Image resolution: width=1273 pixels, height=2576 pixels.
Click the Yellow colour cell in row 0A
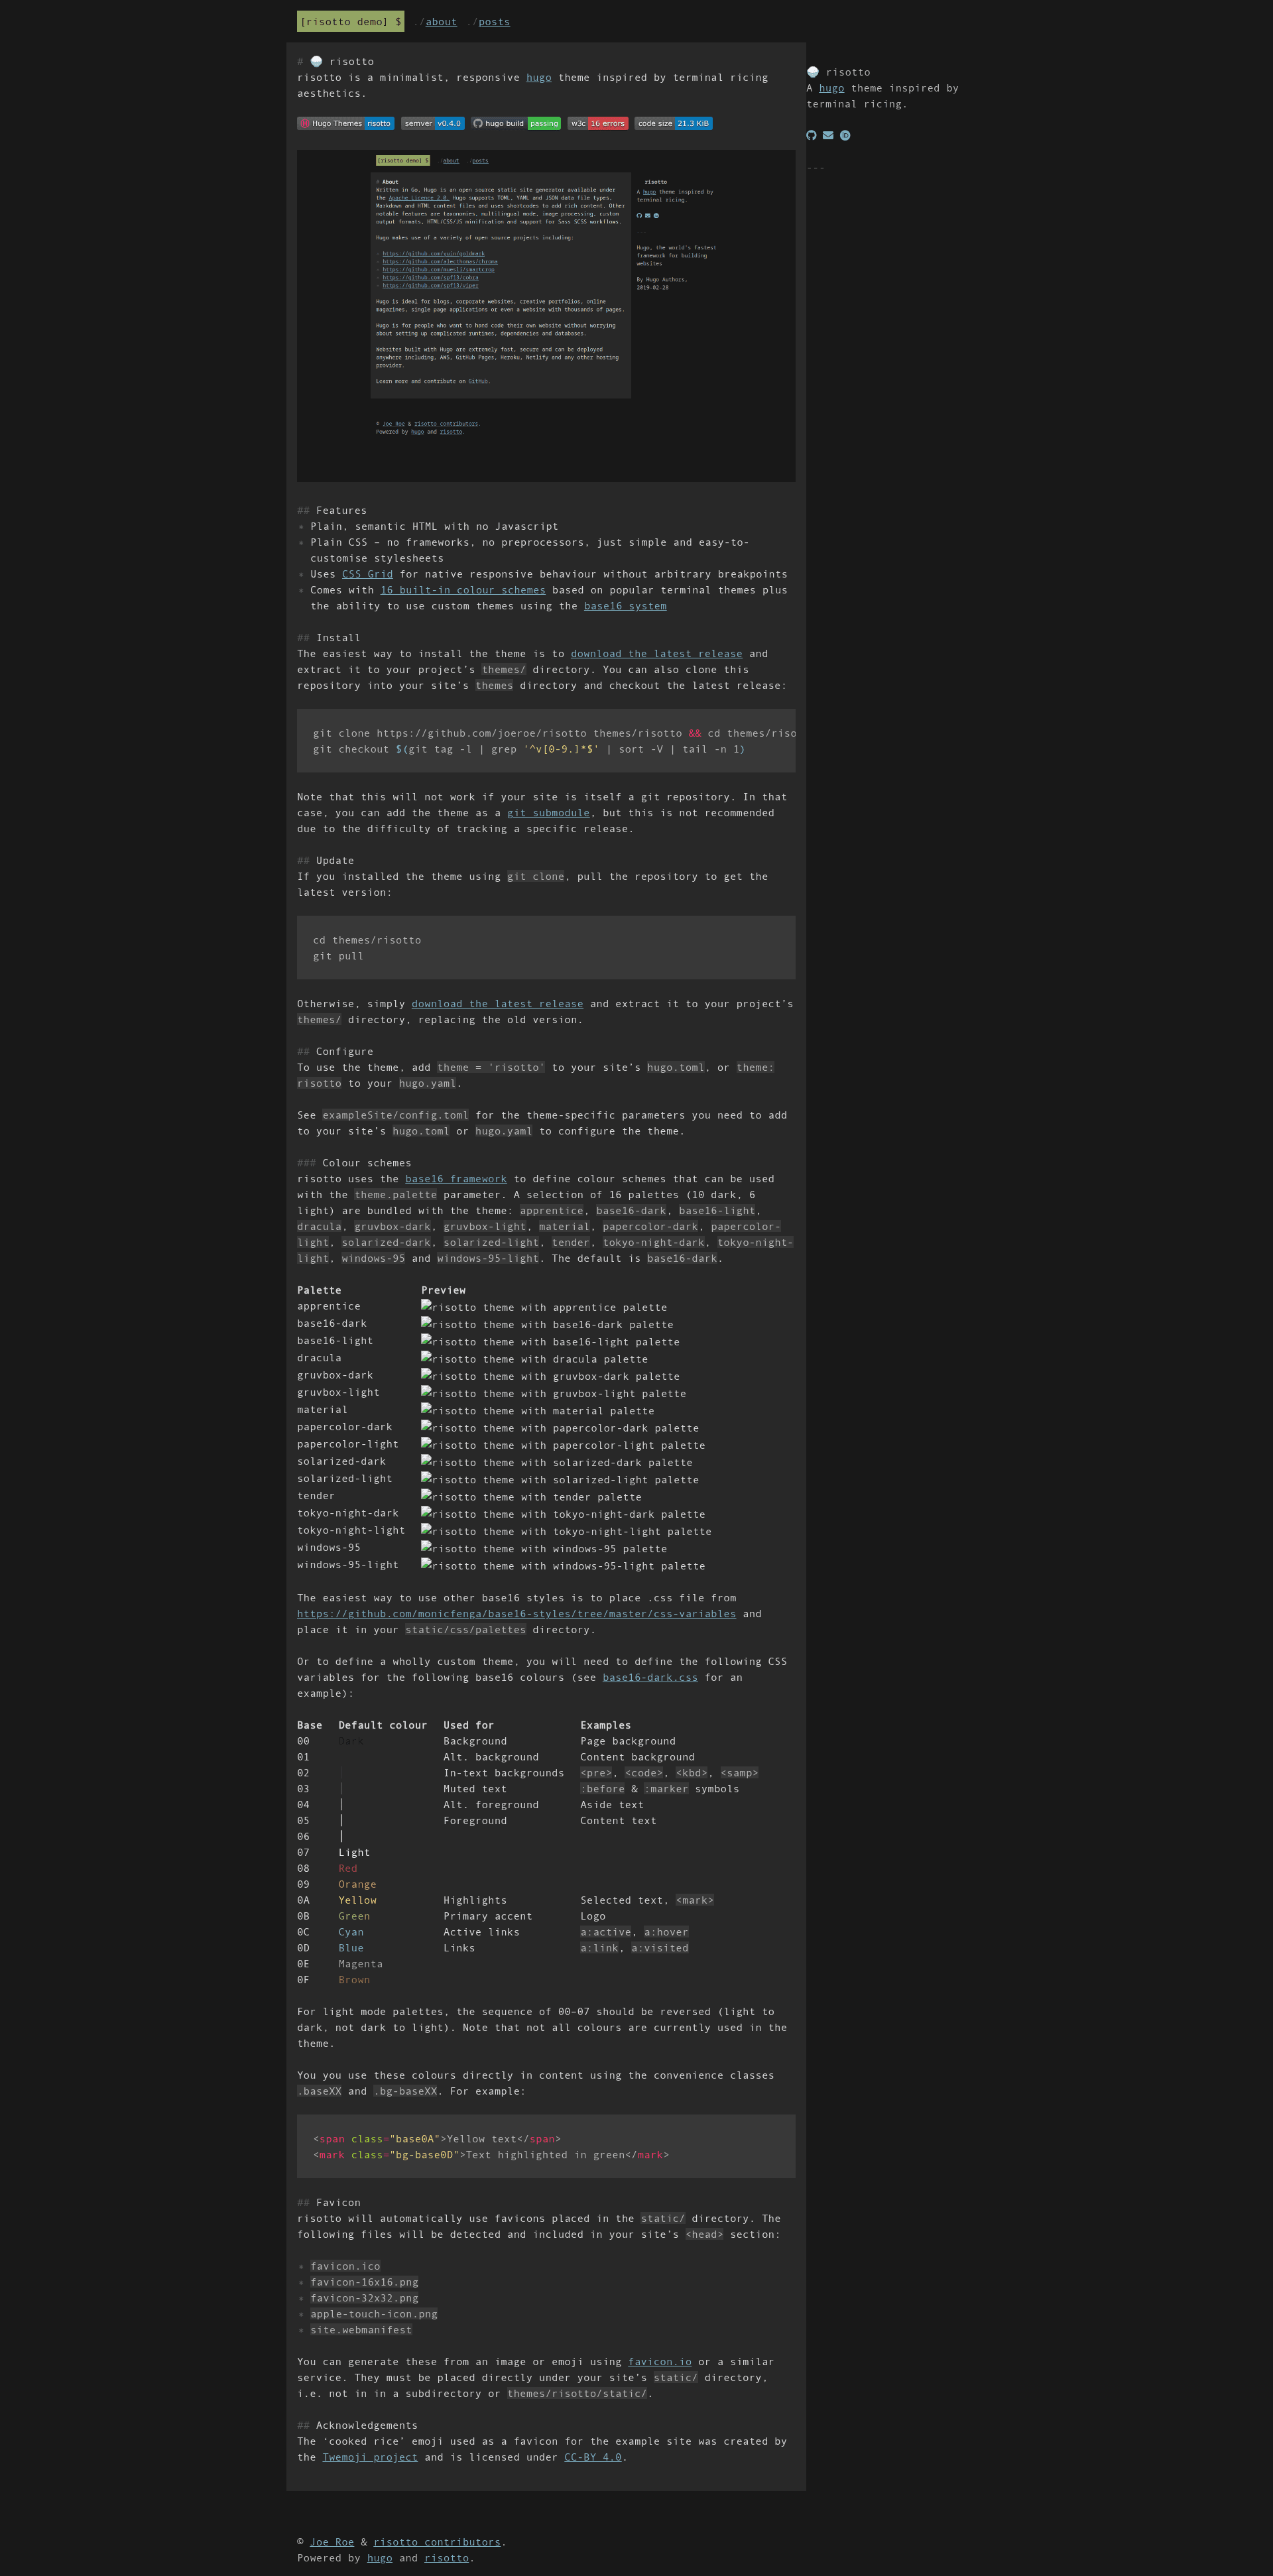(358, 1901)
